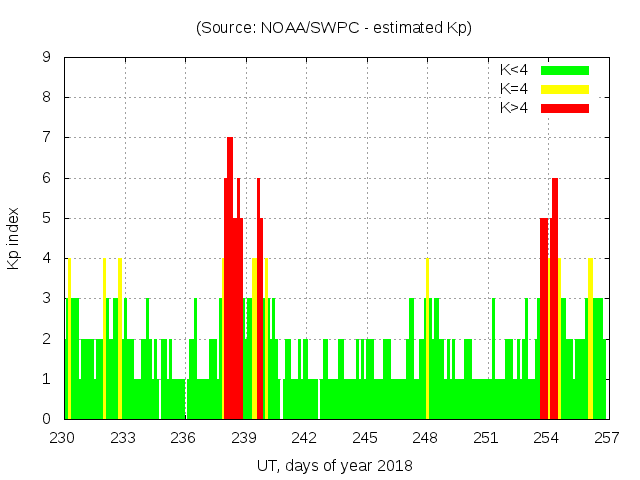The height and width of the screenshot is (480, 640).
Task: Select the "K<4" legend label text
Action: click(x=516, y=70)
